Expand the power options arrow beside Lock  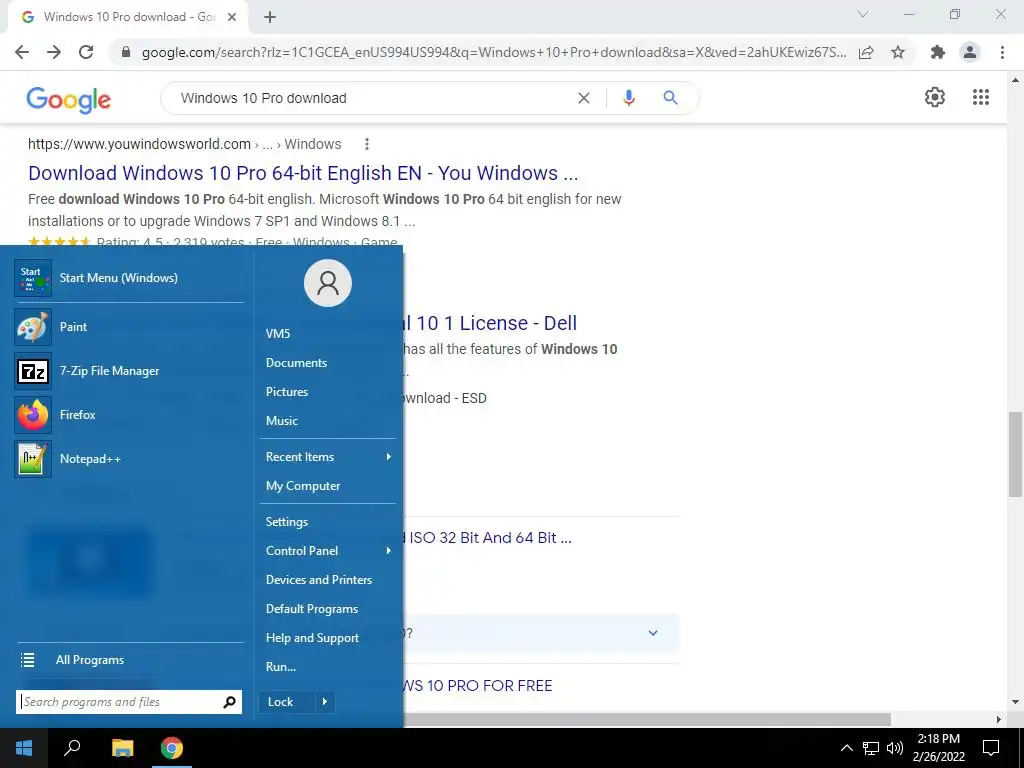click(x=325, y=702)
